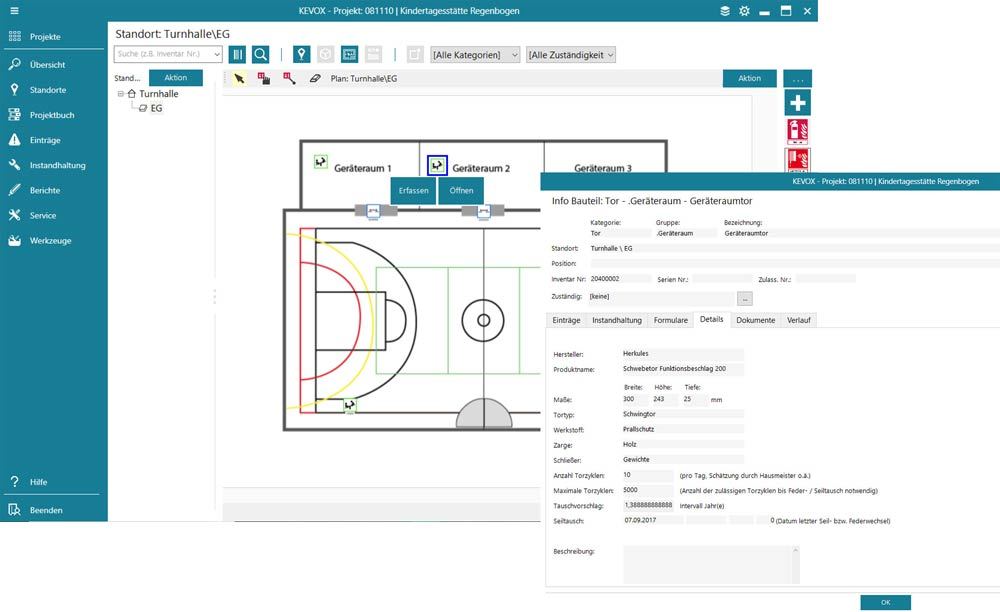Click the barcode scan toolbar icon
Screen dimensions: 1000x612
[237, 55]
